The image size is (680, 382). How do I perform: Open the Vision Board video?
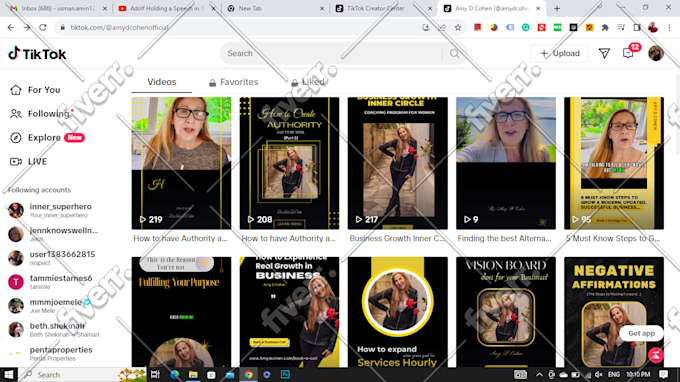click(x=506, y=312)
